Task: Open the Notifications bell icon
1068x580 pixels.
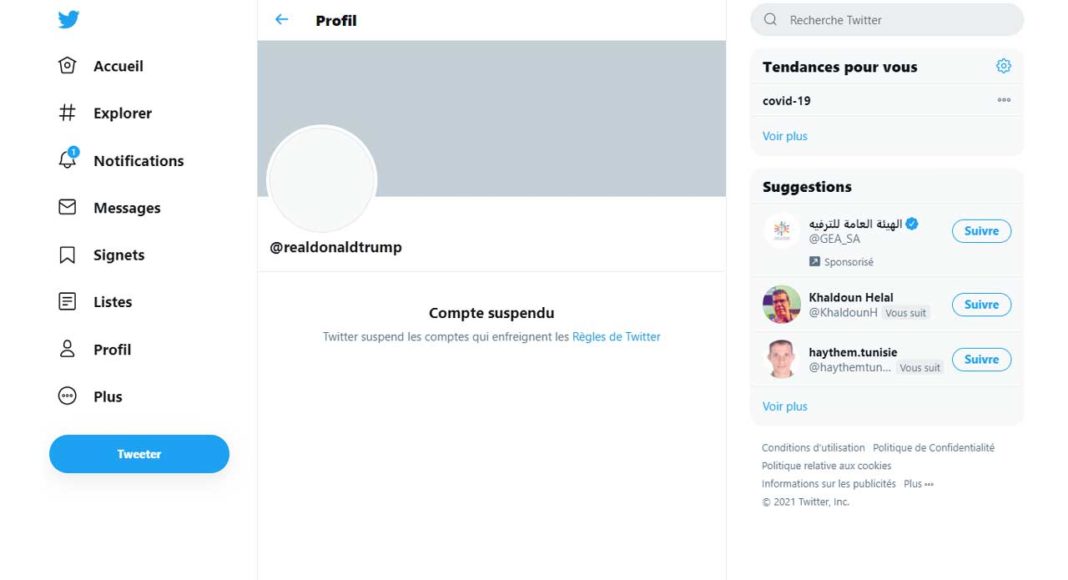Action: [67, 159]
